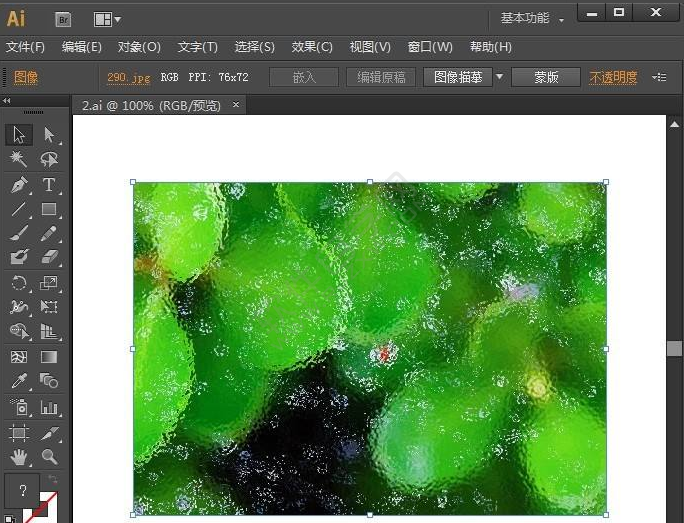Open the 编辑(E) menu
This screenshot has width=684, height=523.
click(x=82, y=47)
